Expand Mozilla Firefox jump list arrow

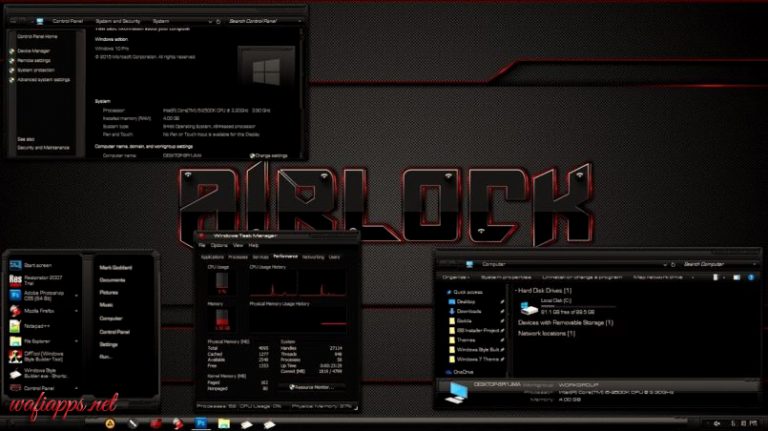pos(76,311)
